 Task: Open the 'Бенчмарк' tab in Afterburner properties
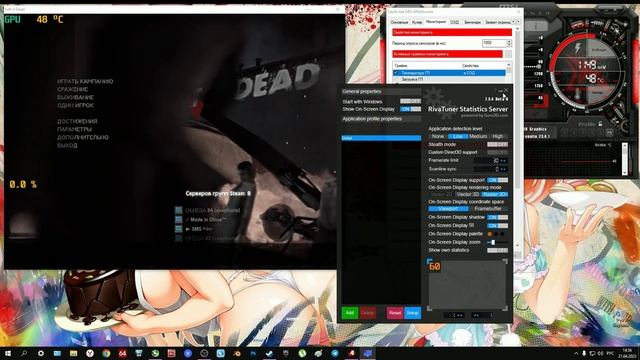coord(472,22)
